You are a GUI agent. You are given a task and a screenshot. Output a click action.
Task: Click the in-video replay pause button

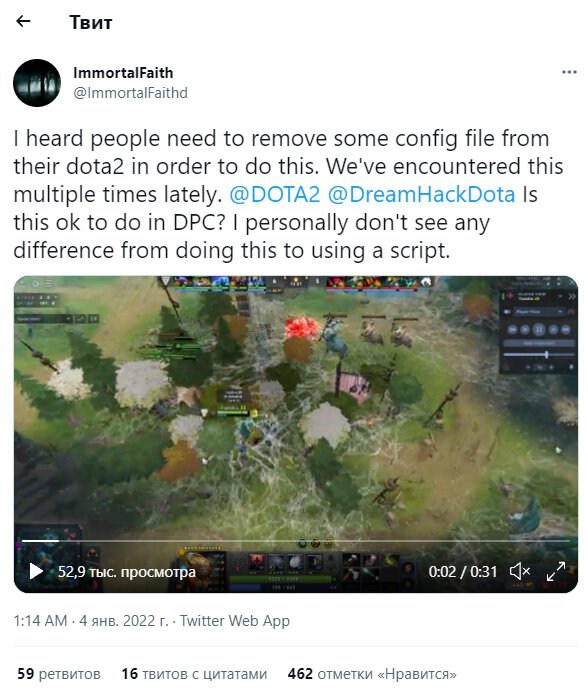[x=539, y=329]
